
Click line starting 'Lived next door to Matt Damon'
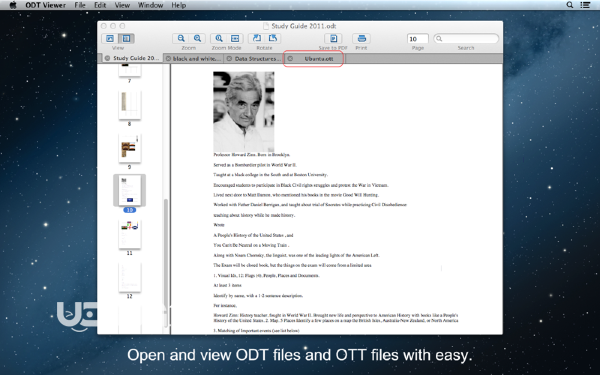click(x=296, y=195)
